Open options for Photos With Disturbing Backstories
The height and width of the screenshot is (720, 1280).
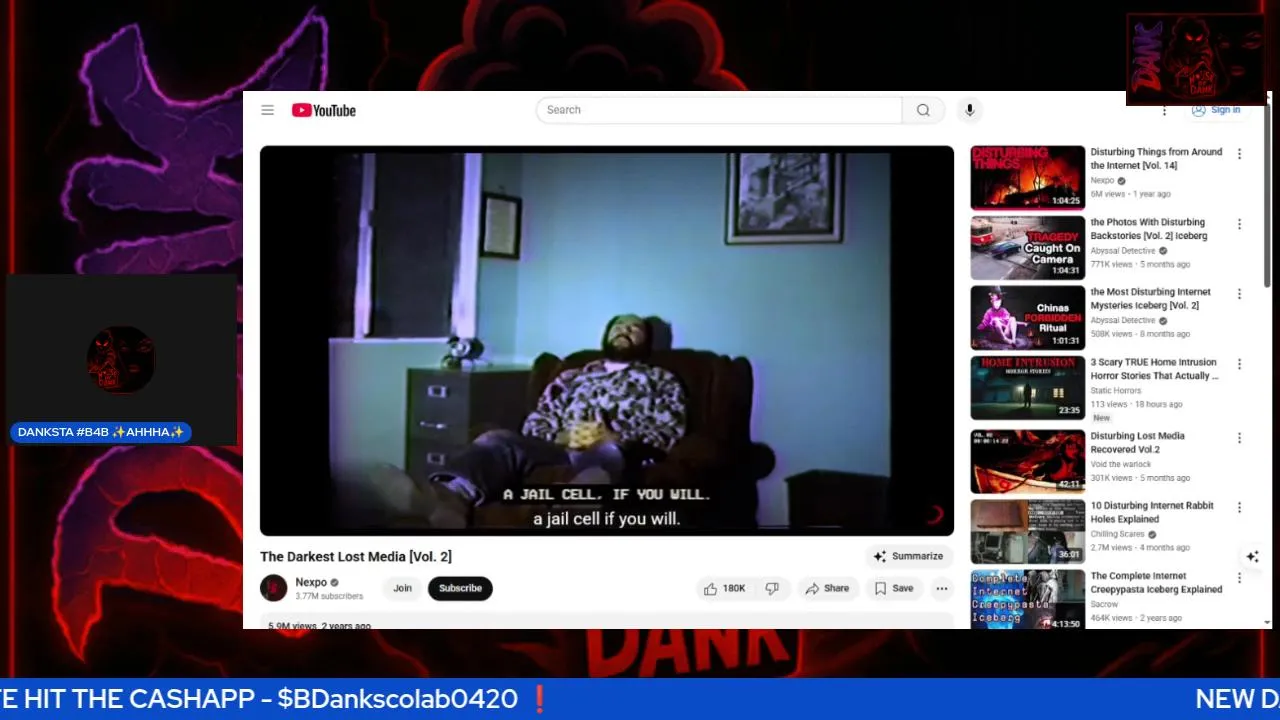pos(1239,224)
